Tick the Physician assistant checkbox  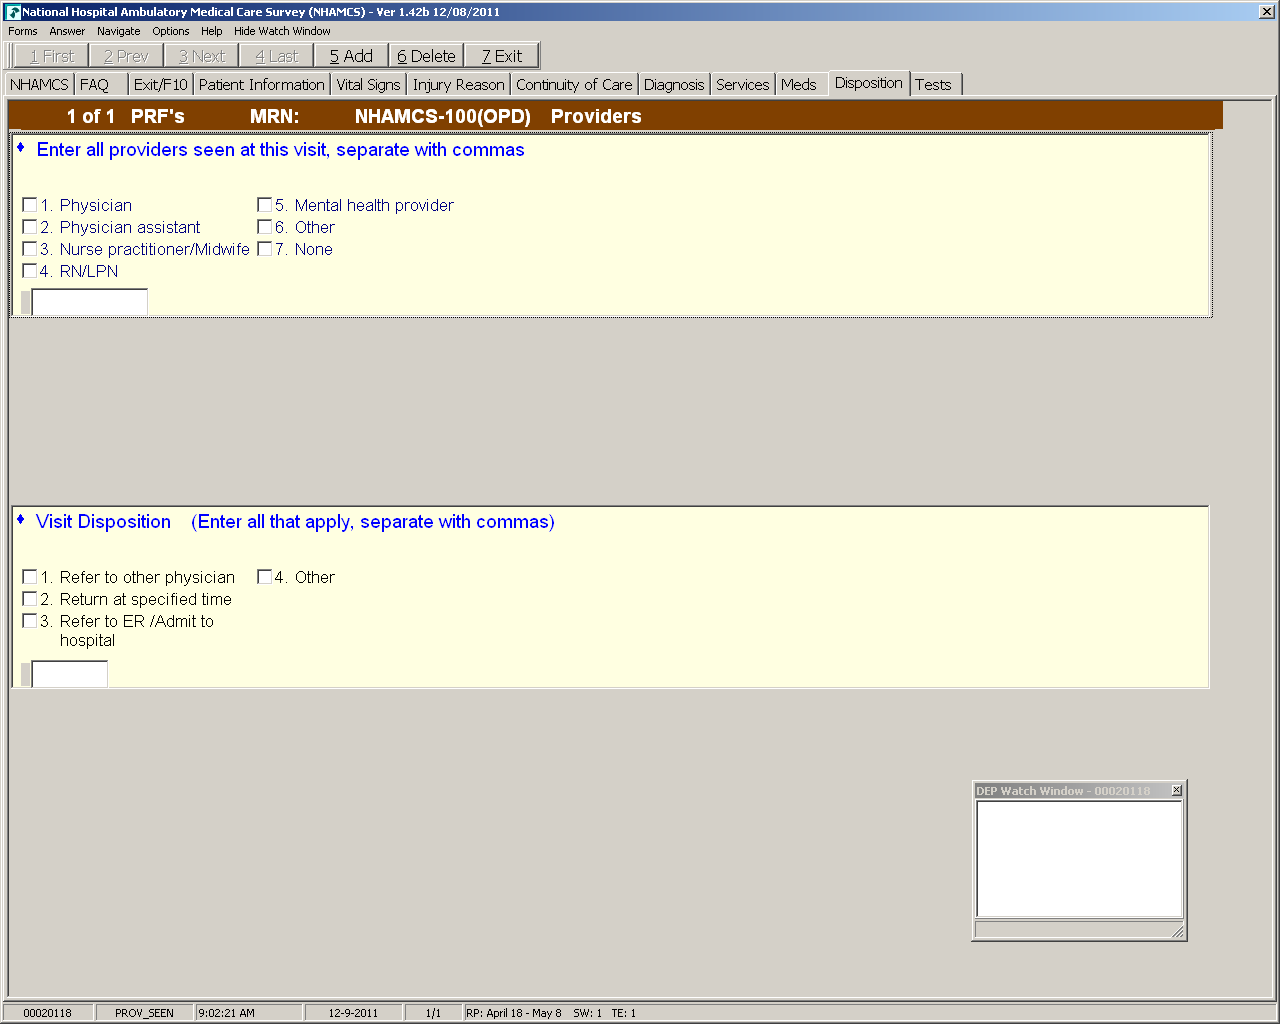[x=30, y=227]
